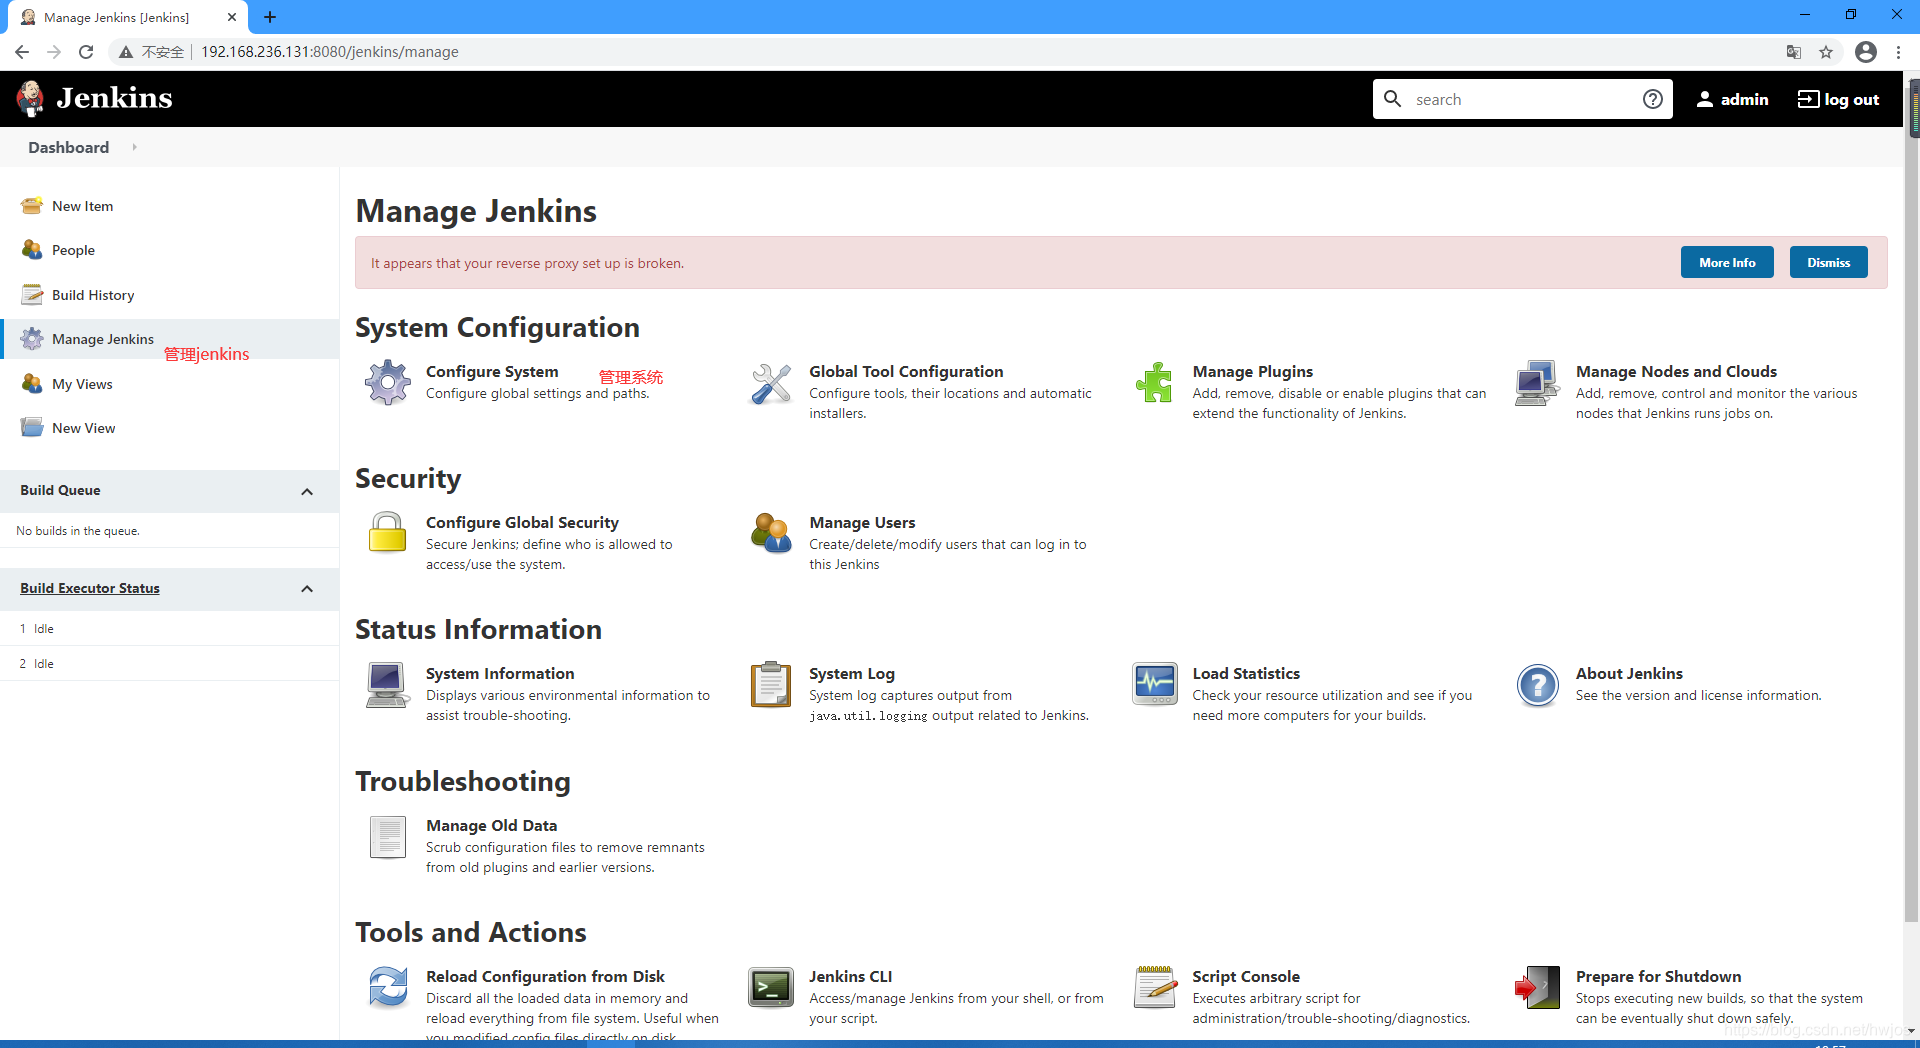Click the Script Console notepad icon
Image resolution: width=1920 pixels, height=1048 pixels.
pos(1154,987)
